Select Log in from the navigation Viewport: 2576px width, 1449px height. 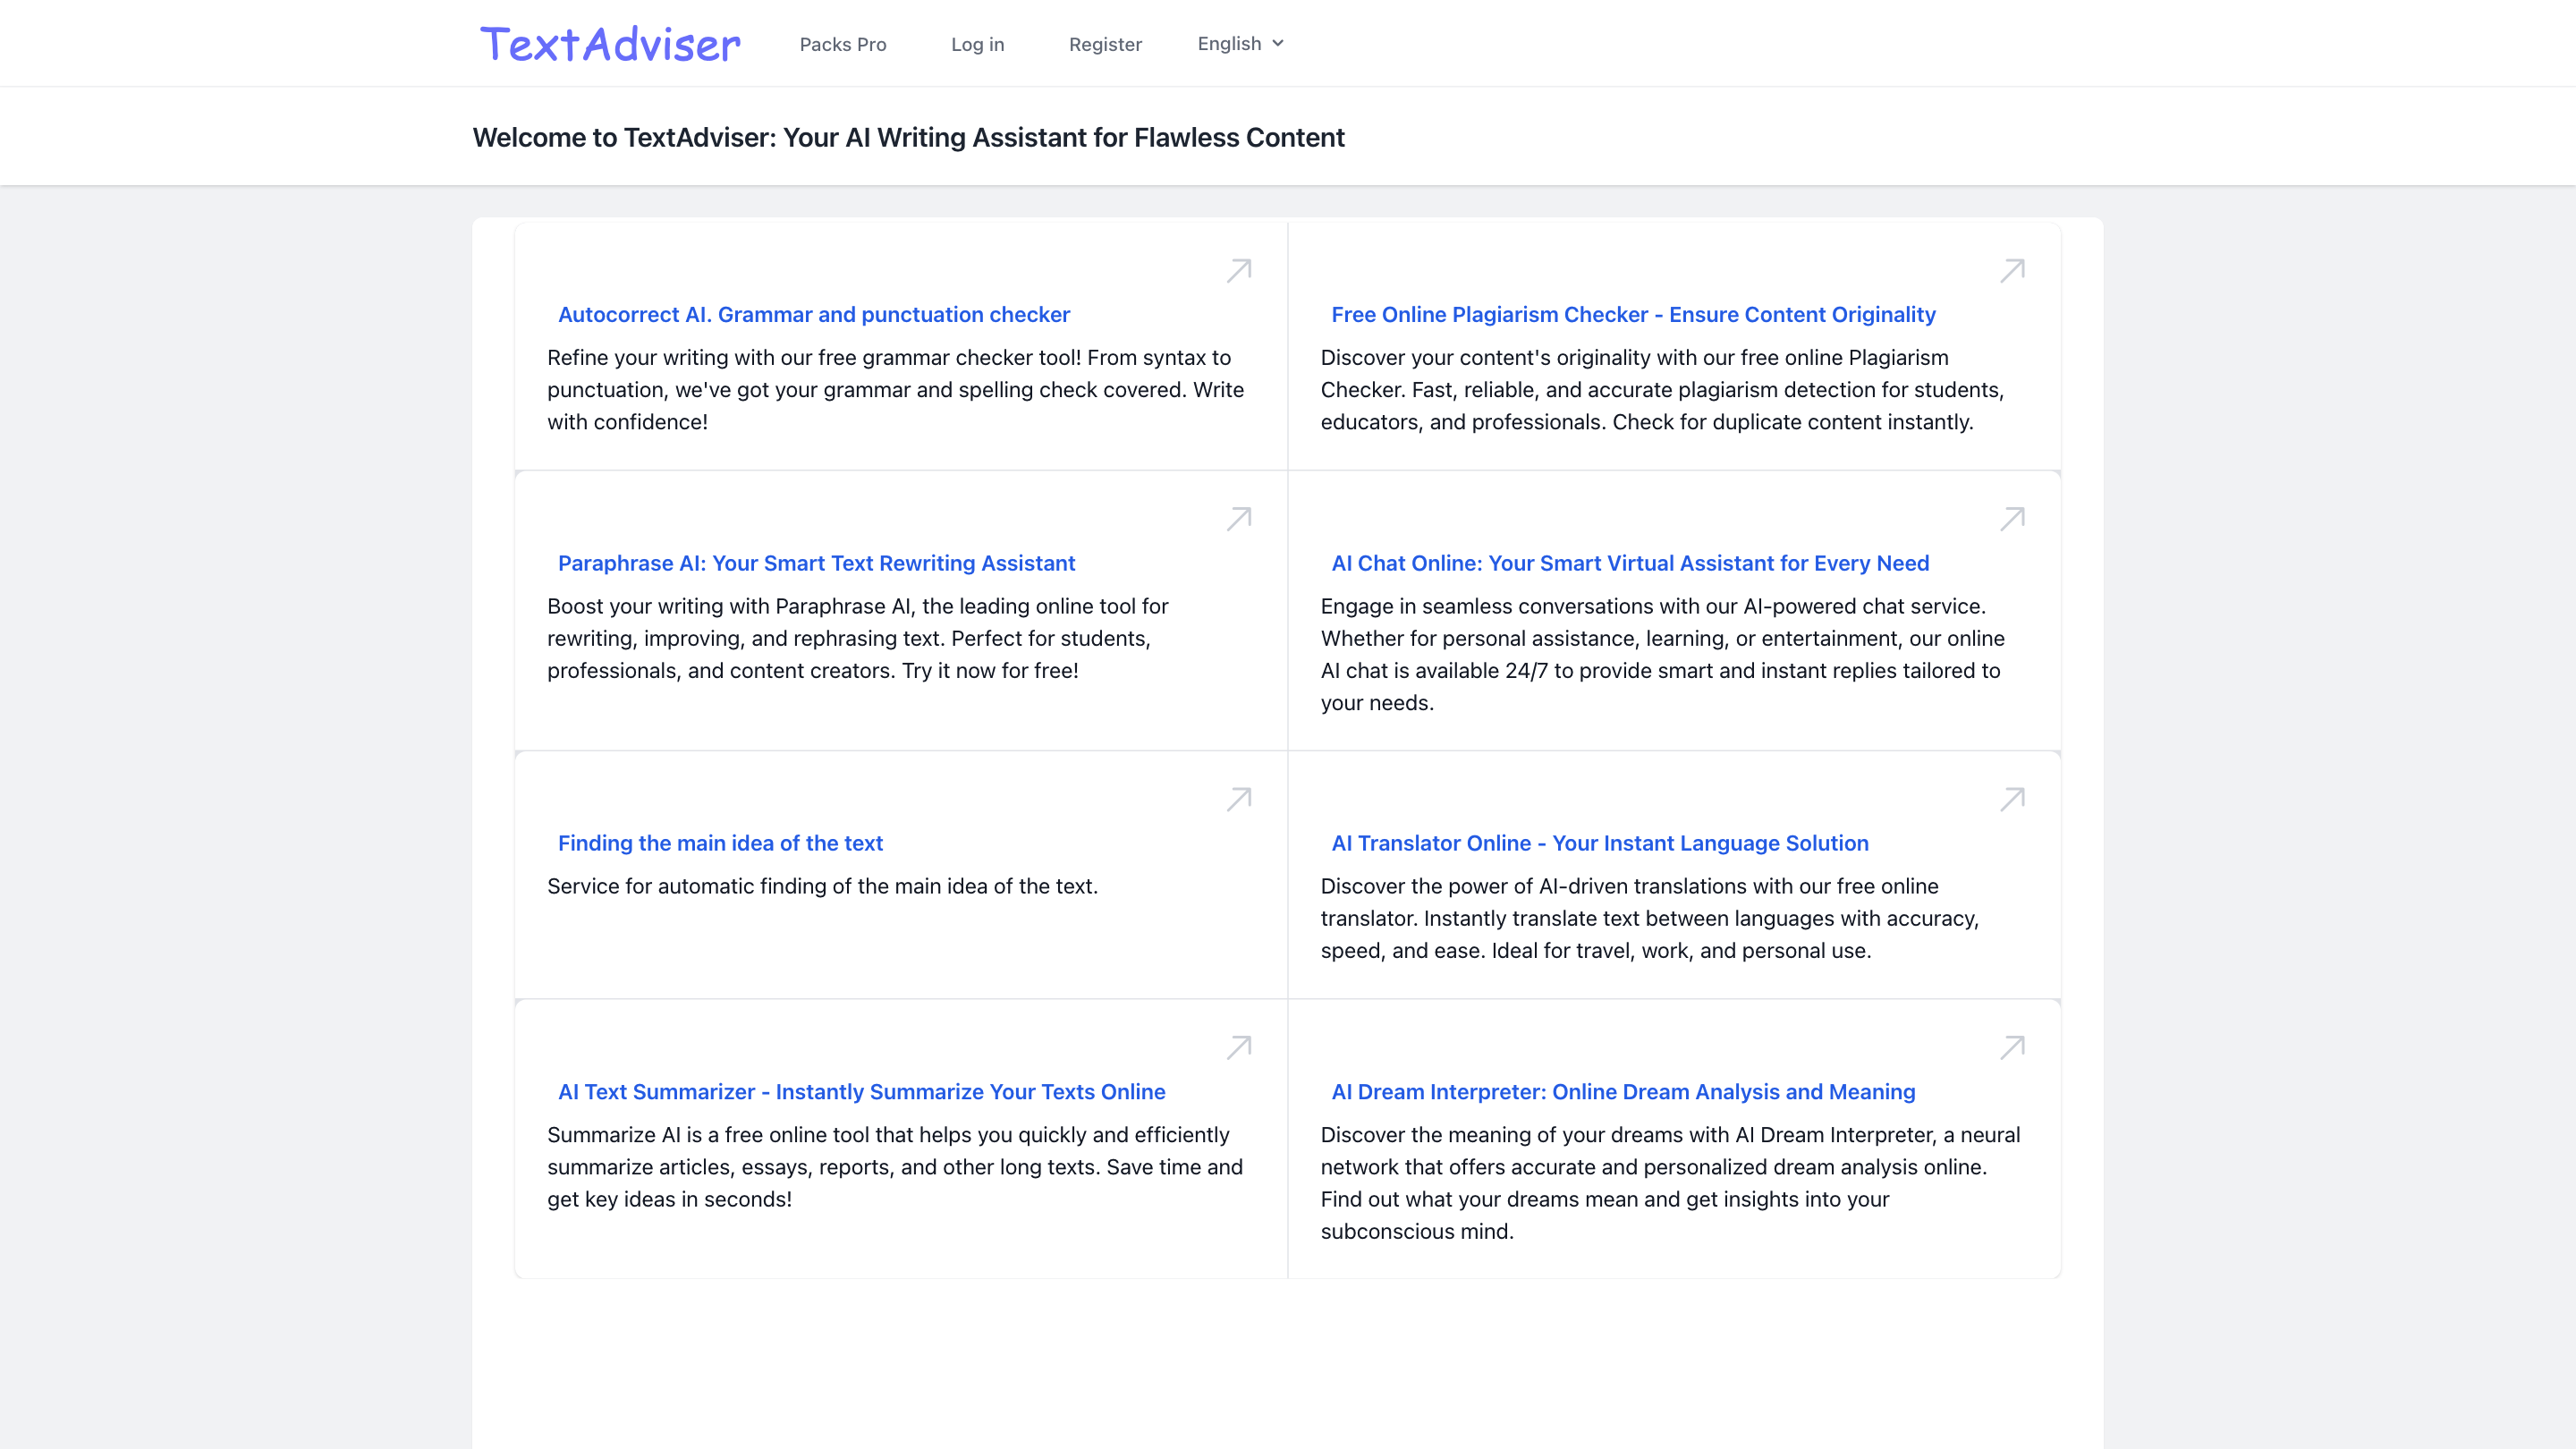pos(977,44)
